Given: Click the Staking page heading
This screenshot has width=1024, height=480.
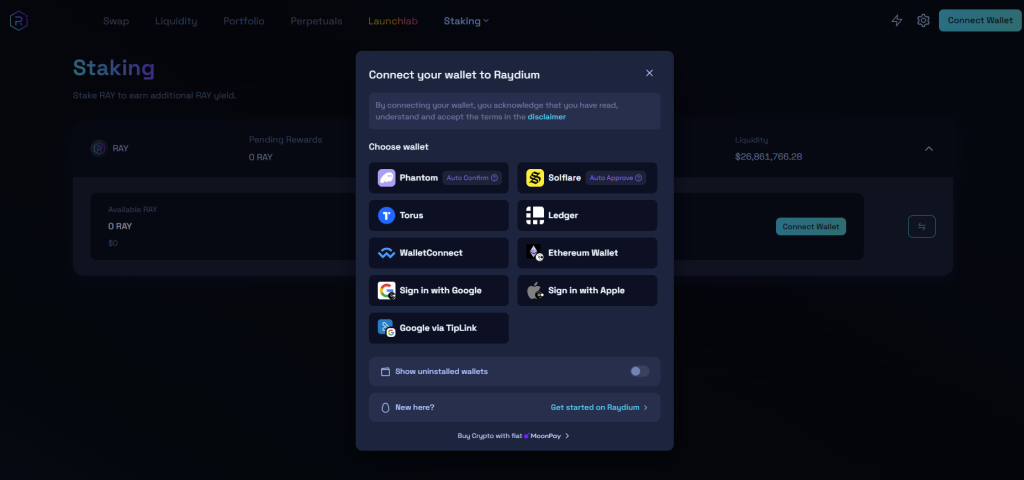Looking at the screenshot, I should (114, 68).
